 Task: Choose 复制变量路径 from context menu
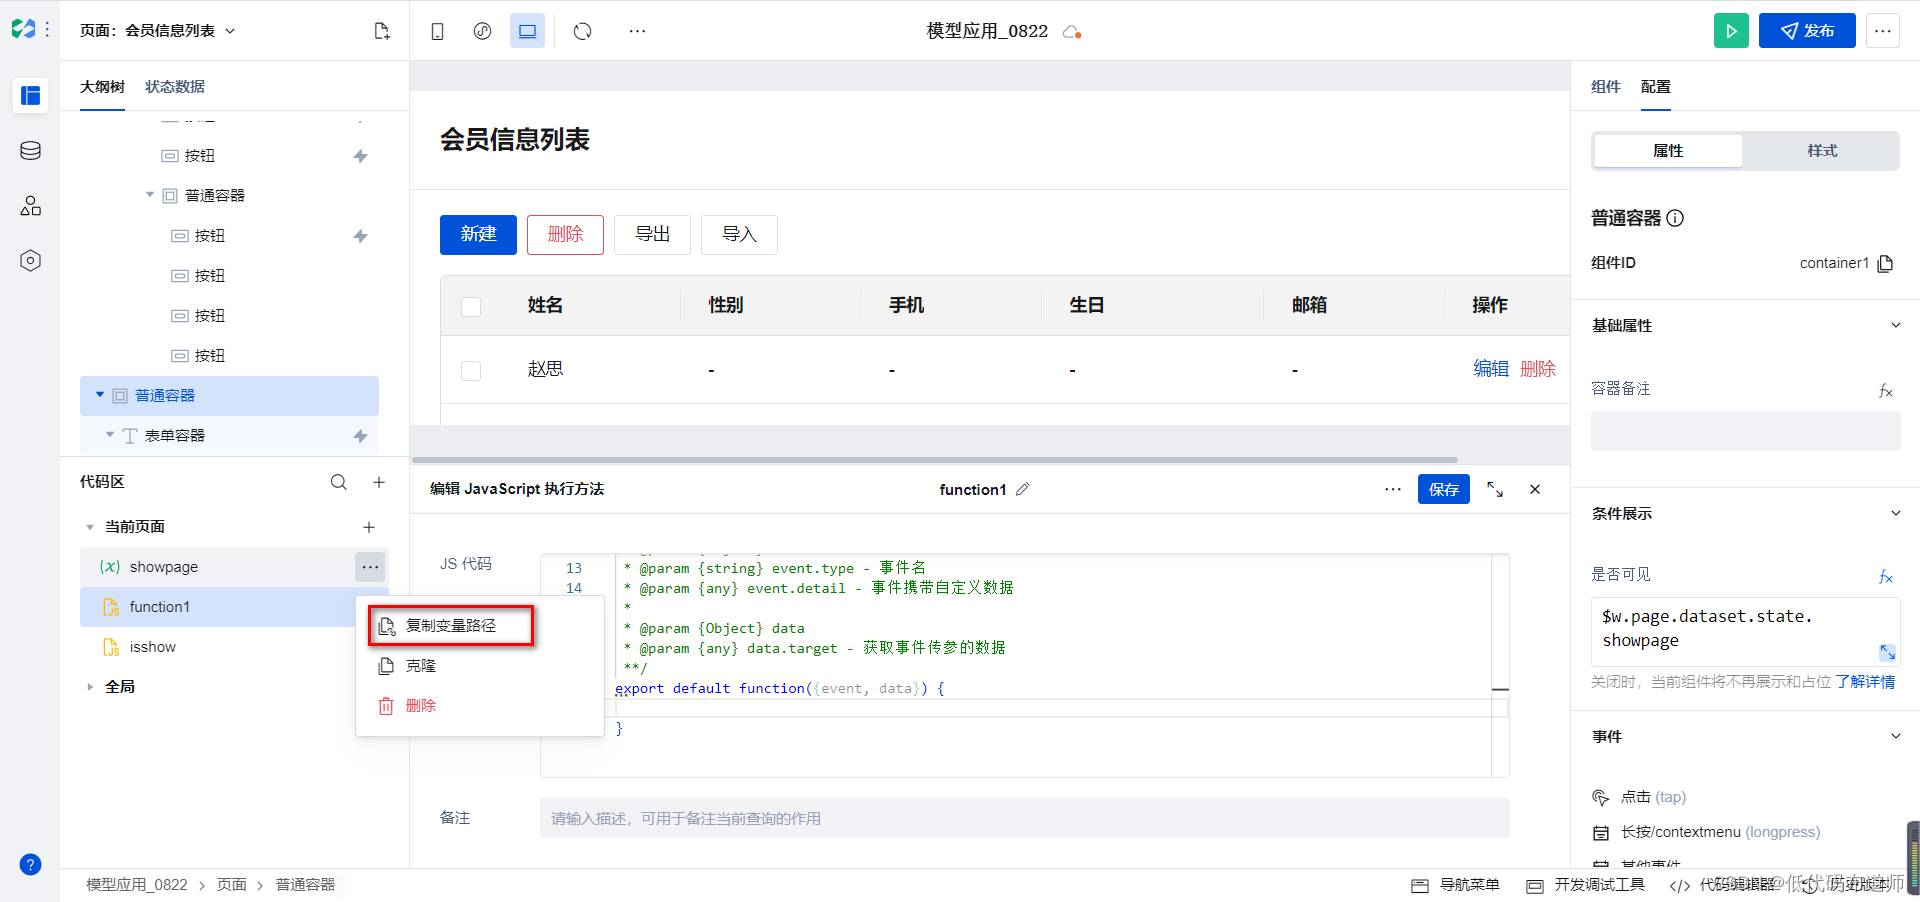451,625
